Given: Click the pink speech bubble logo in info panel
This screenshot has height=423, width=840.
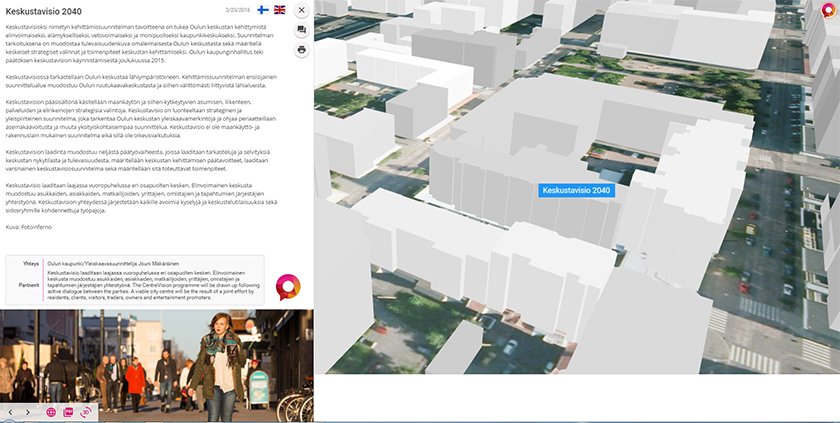Looking at the screenshot, I should click(x=288, y=286).
